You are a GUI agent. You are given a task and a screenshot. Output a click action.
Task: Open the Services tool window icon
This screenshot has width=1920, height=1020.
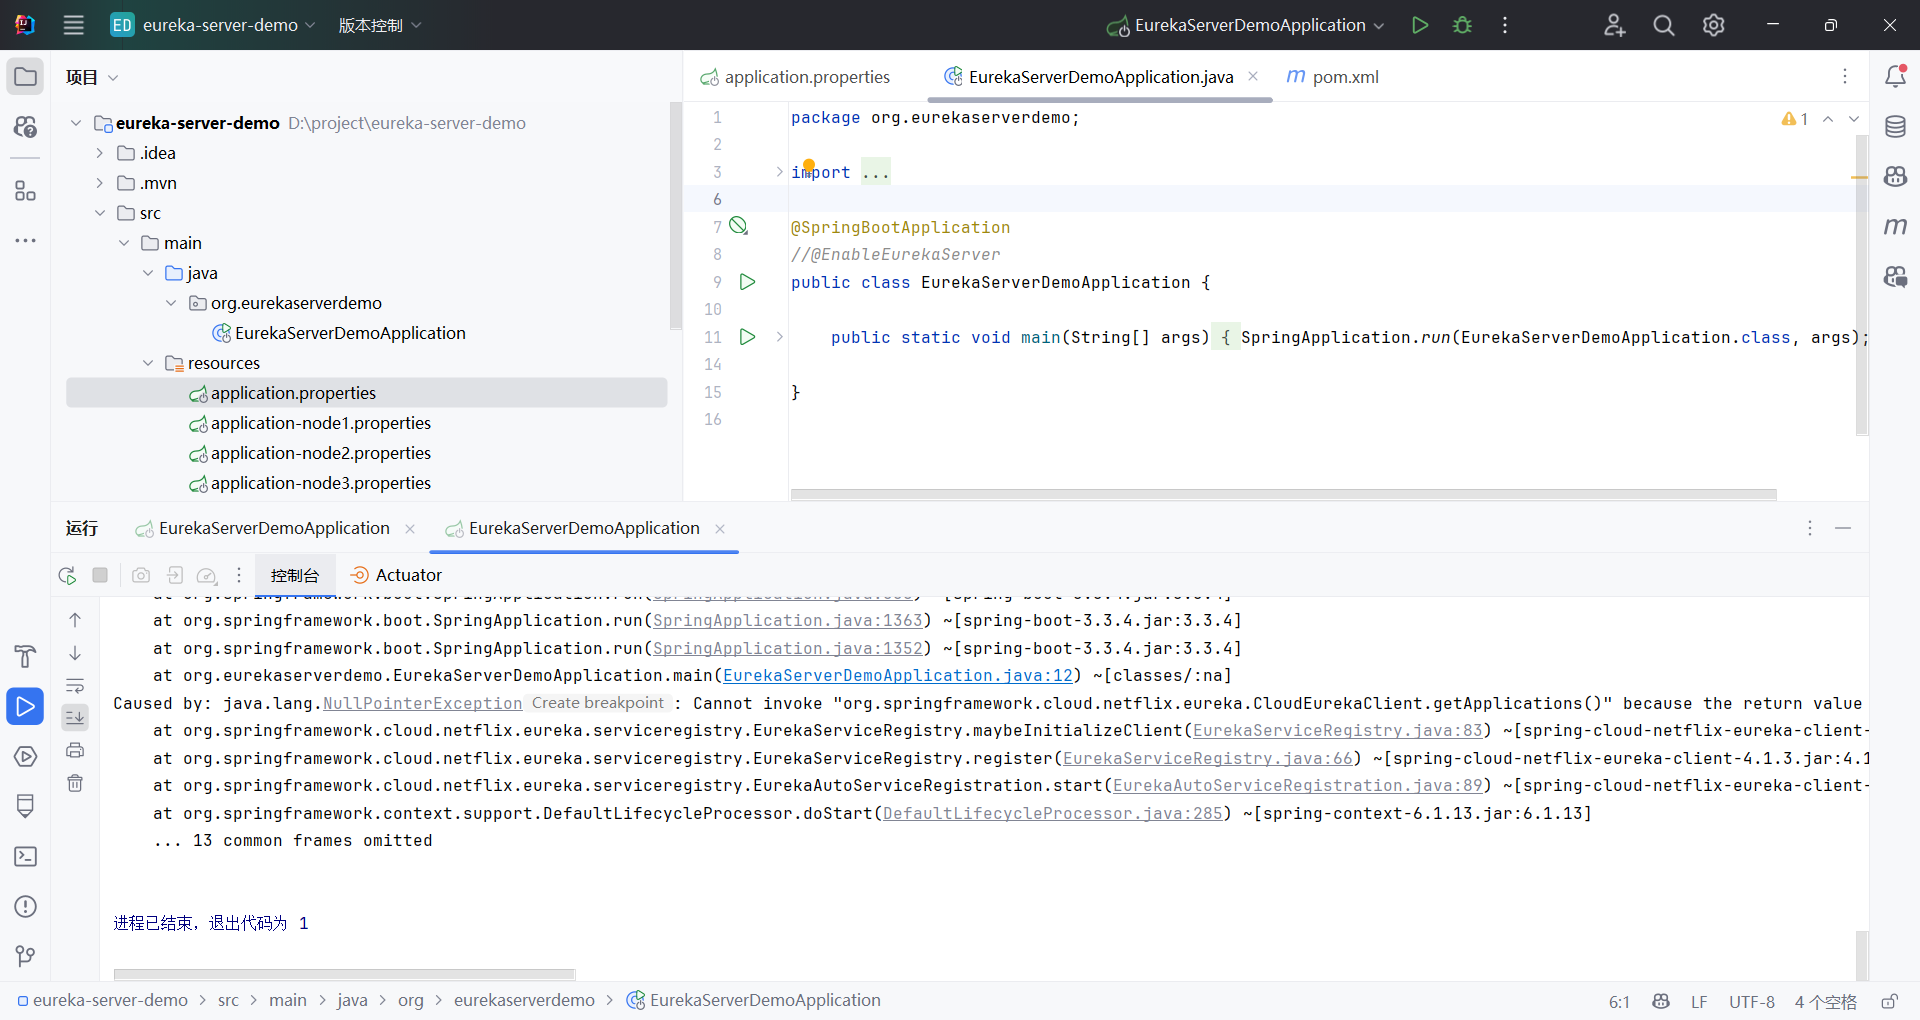26,757
